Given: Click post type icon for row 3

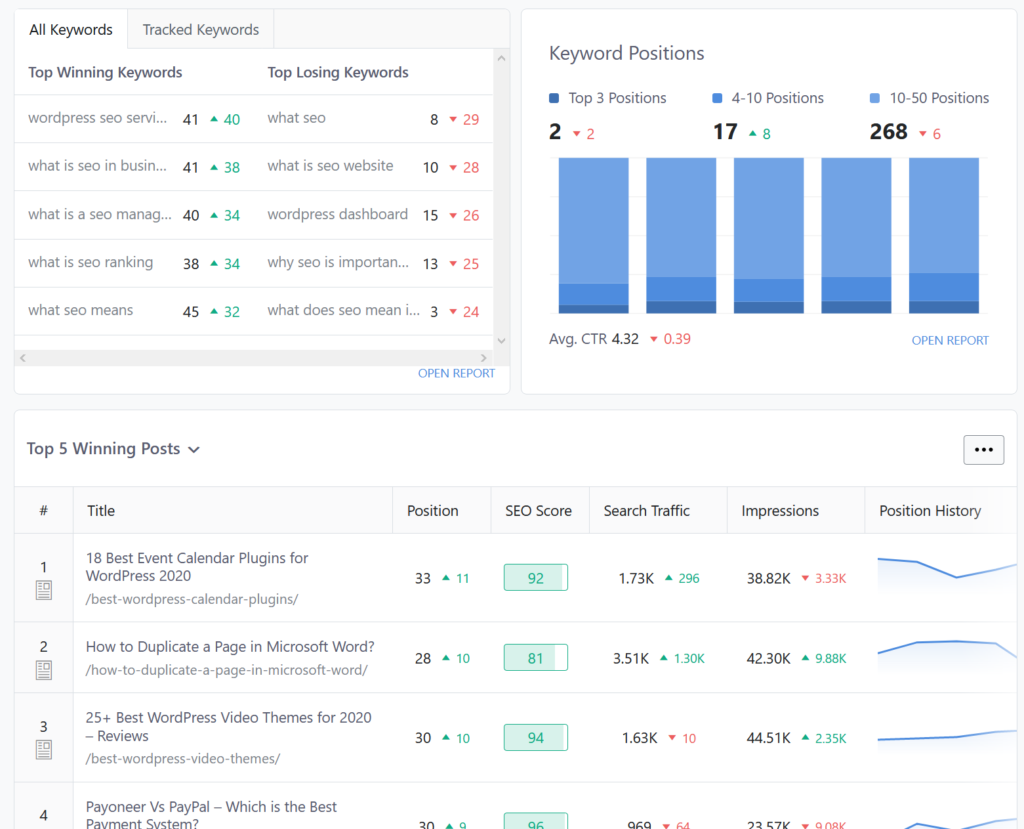Looking at the screenshot, I should [x=44, y=750].
